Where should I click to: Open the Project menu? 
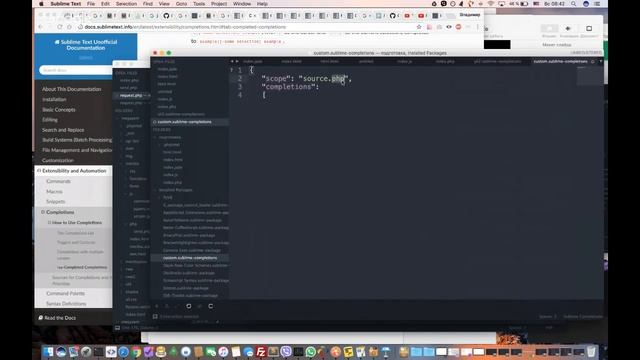coord(219,4)
